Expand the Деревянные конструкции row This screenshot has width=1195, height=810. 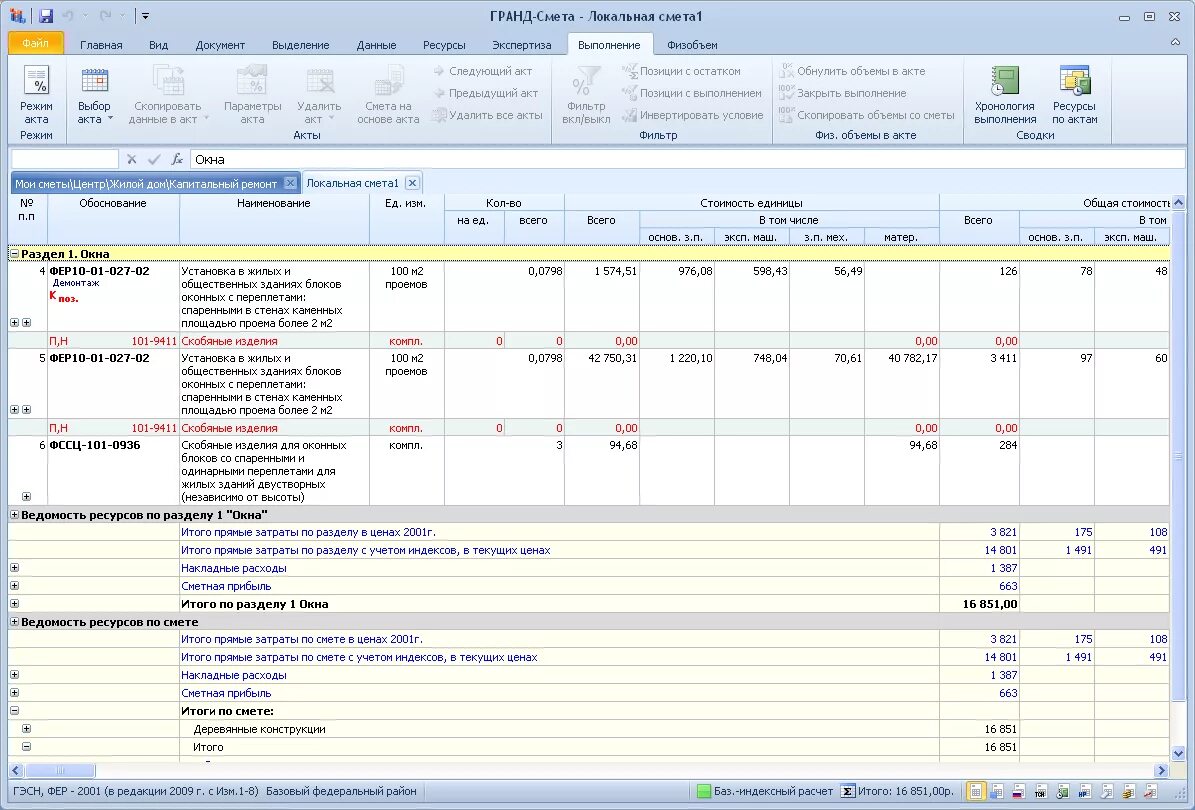pyautogui.click(x=26, y=728)
